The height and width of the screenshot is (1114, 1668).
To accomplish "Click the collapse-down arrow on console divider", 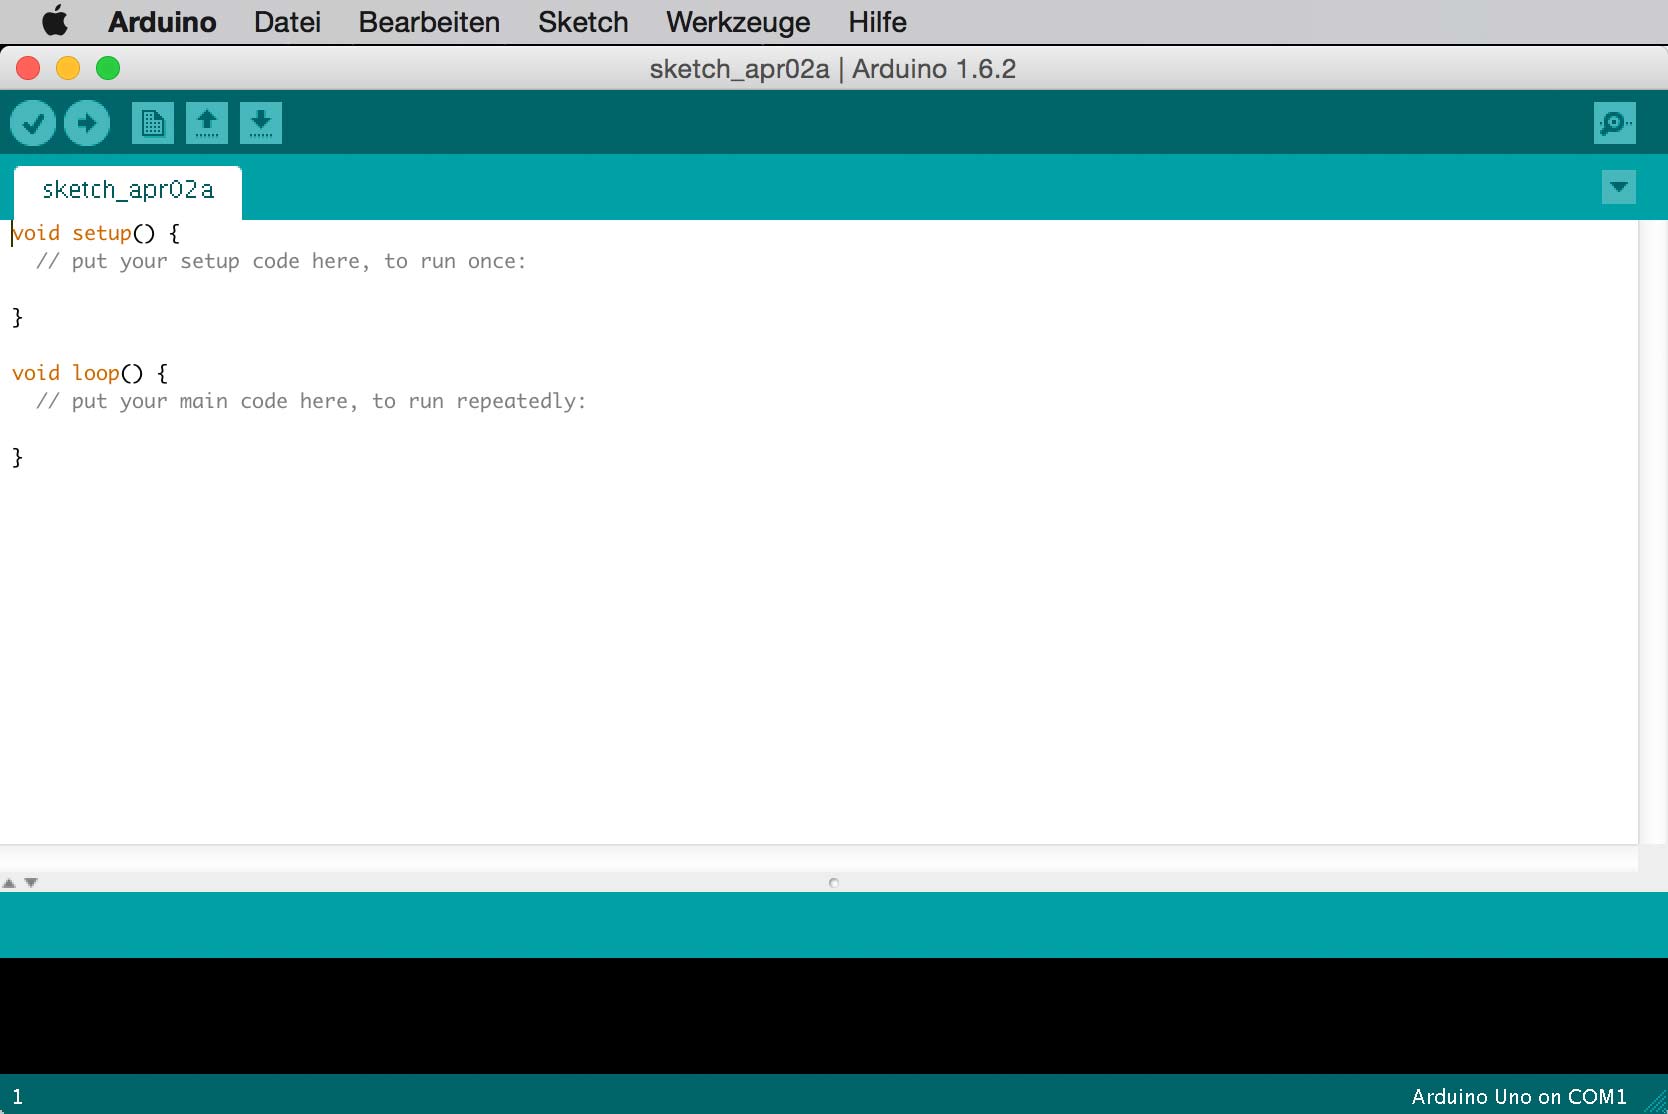I will coord(31,882).
